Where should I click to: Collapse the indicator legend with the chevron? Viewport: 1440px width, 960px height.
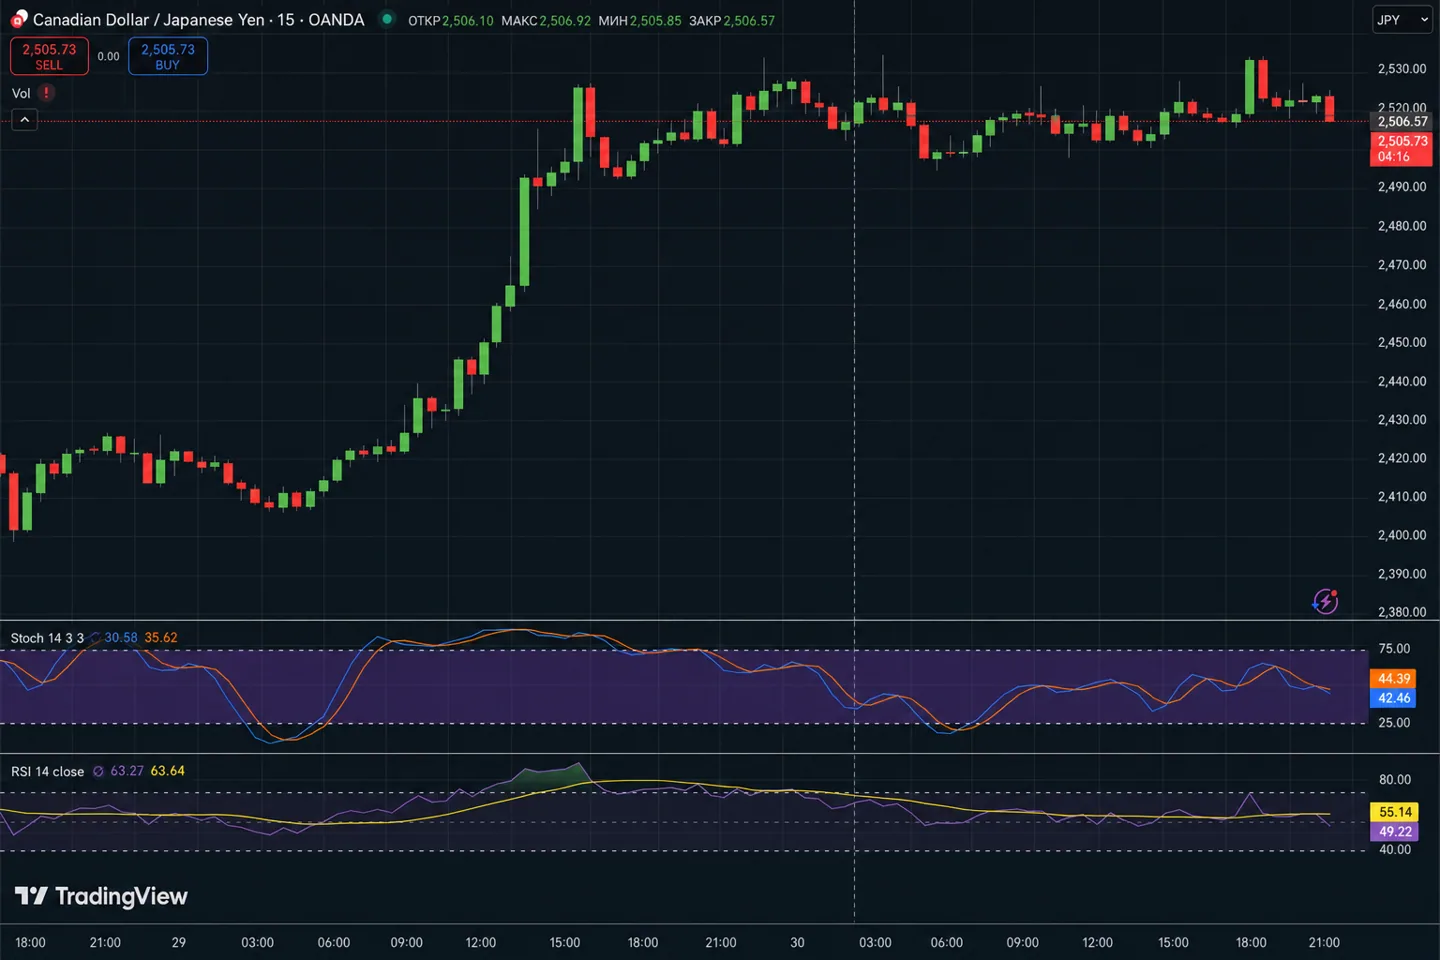tap(24, 120)
